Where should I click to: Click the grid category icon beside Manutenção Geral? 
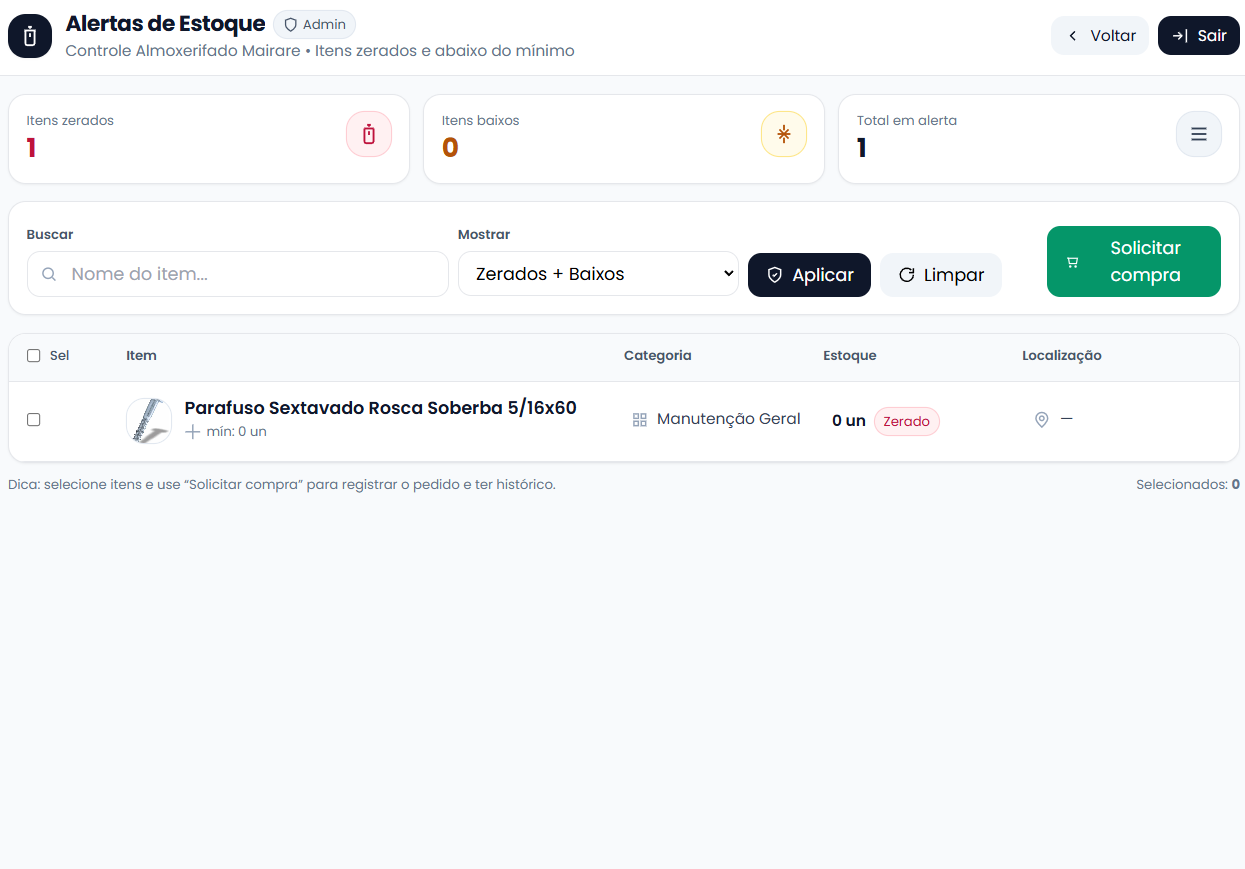pos(640,420)
